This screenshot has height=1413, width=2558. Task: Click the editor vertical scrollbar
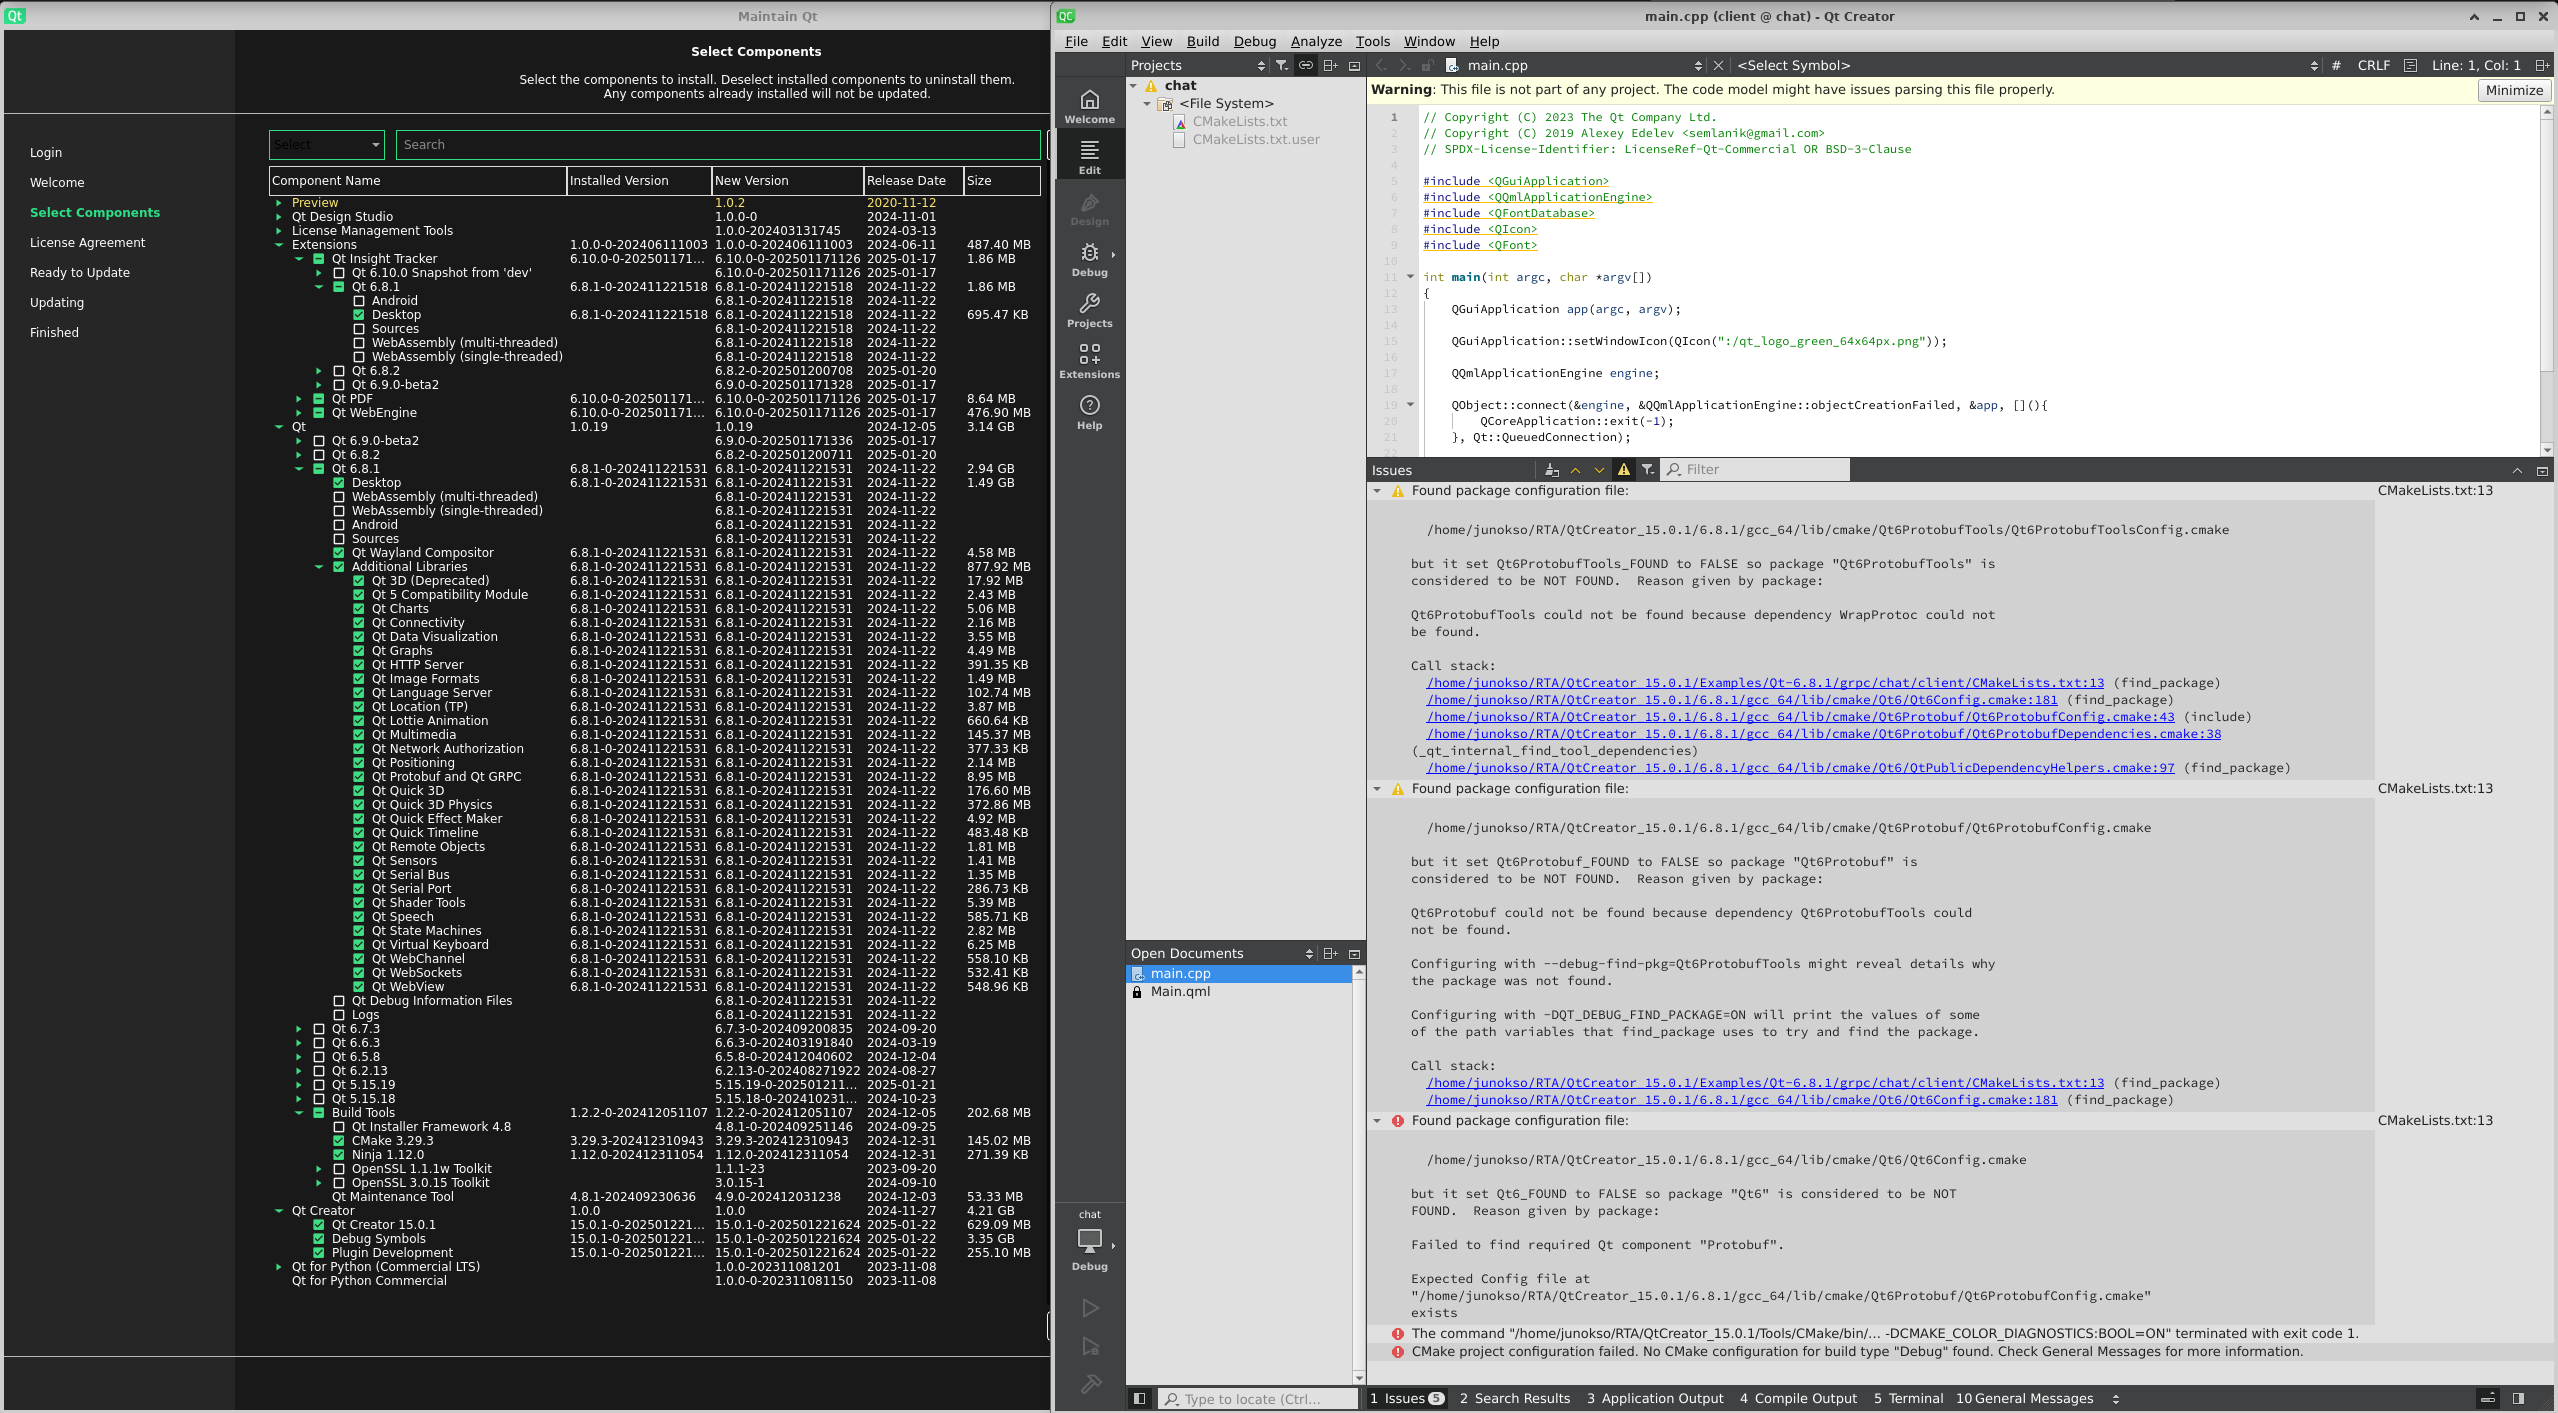point(2547,280)
